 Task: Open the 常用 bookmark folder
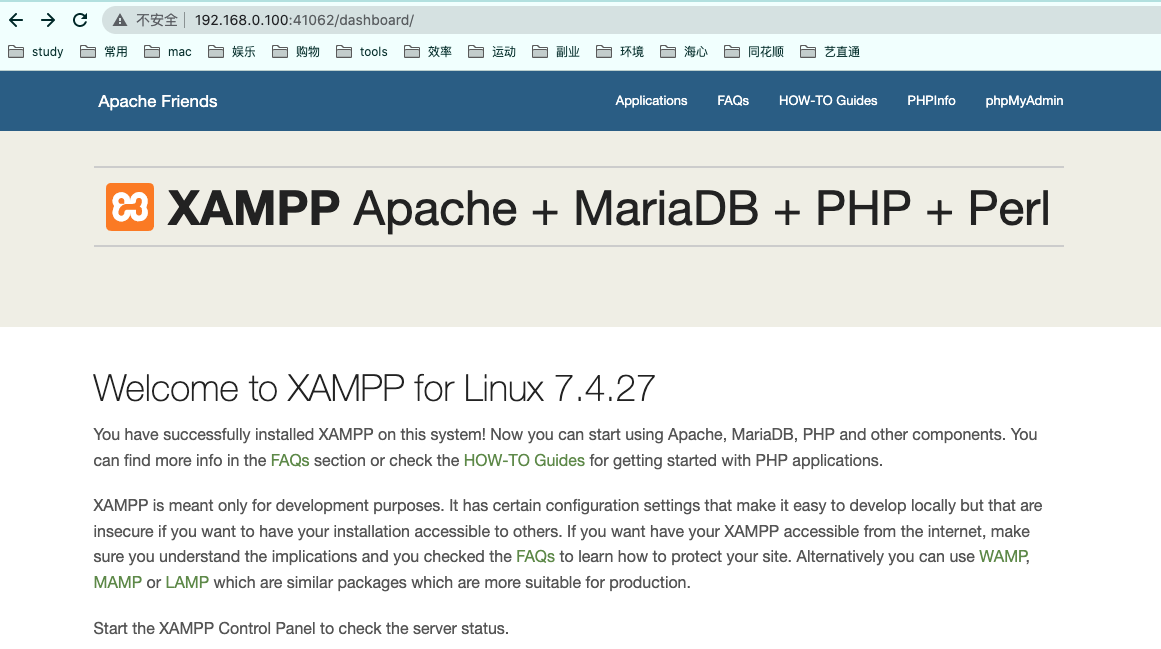[x=104, y=52]
